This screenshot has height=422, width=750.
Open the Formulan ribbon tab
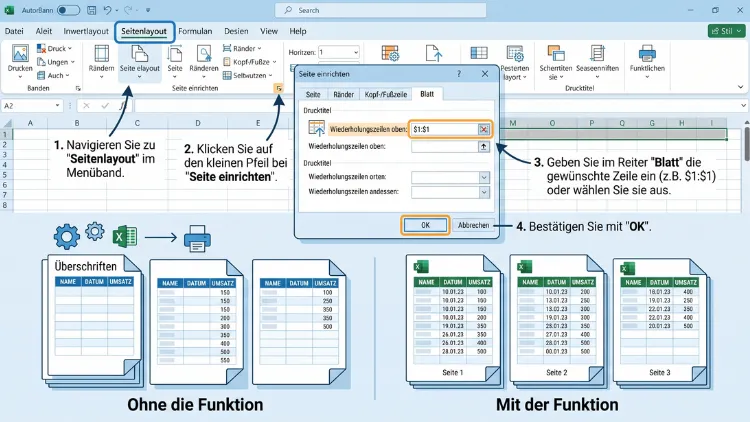[x=195, y=31]
